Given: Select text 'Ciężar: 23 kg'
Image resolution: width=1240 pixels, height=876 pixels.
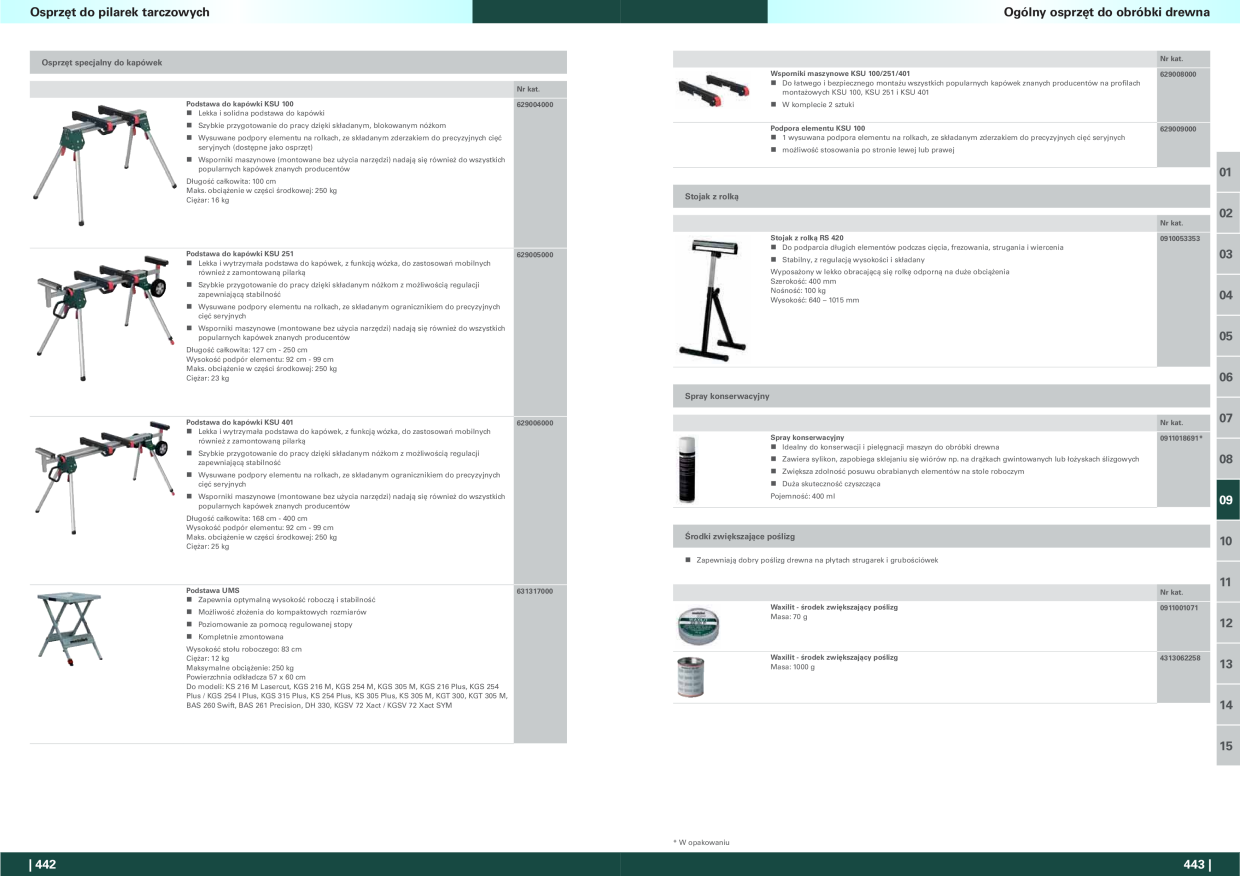Looking at the screenshot, I should tap(208, 378).
